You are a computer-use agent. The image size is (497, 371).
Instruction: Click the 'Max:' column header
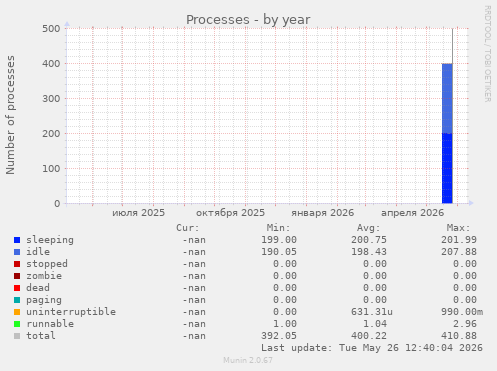coord(459,228)
